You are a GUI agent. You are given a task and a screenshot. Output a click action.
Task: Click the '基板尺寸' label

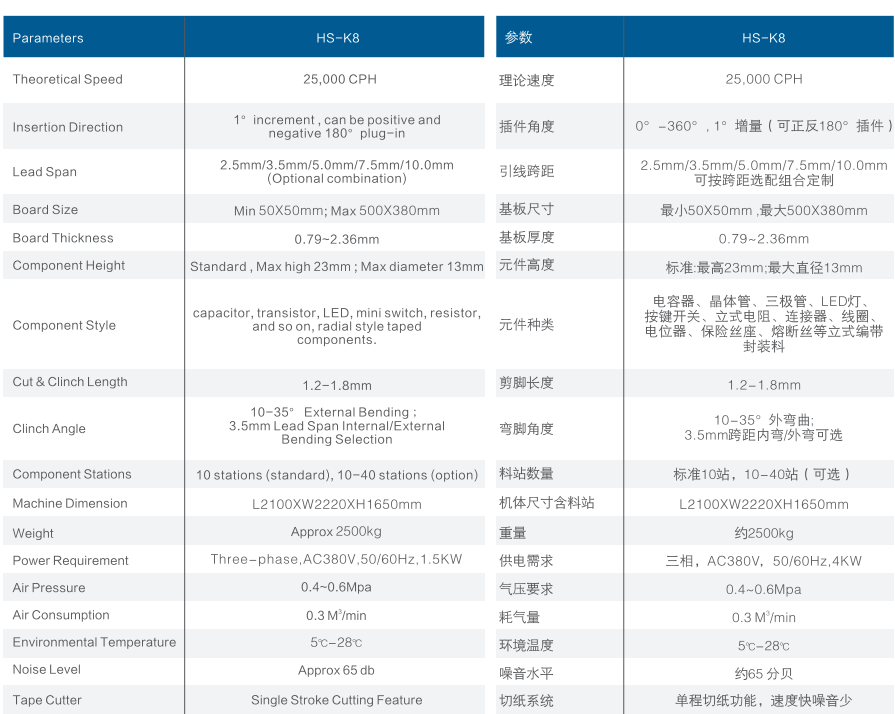point(526,209)
